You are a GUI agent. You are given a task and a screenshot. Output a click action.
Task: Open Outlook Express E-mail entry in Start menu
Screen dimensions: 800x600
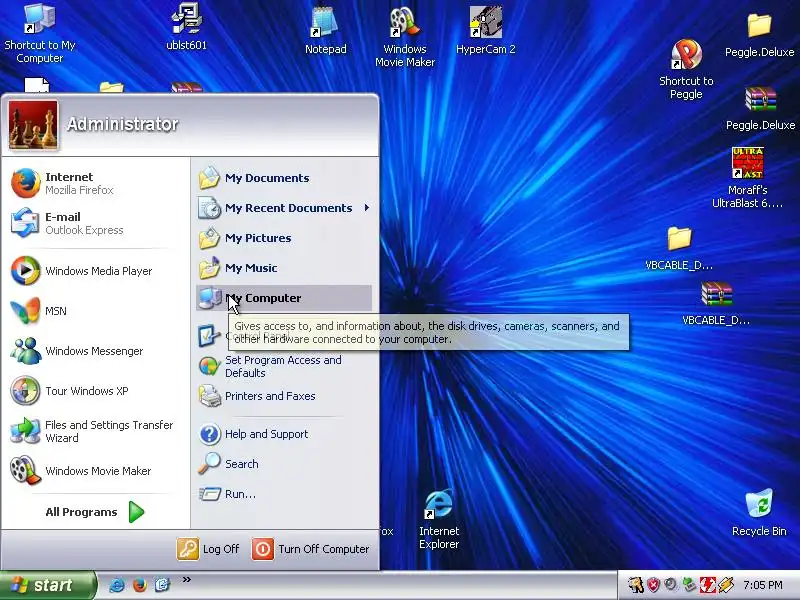[x=94, y=223]
